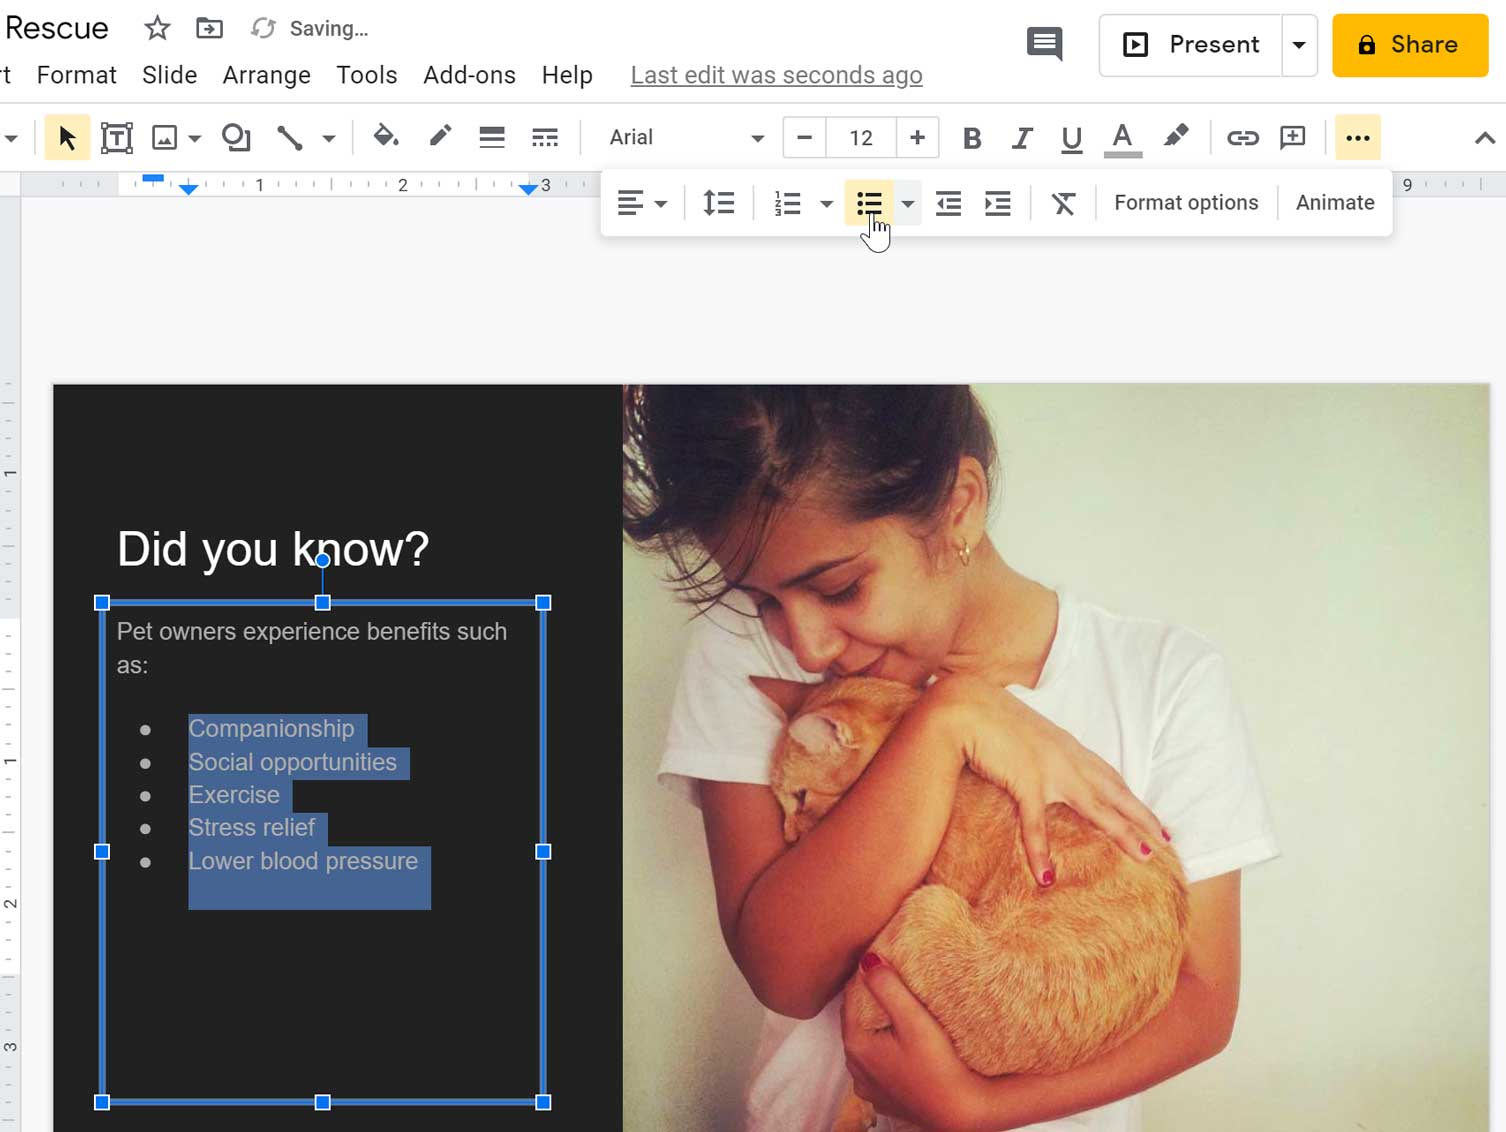Open the Arial font dropdown
Viewport: 1506px width, 1132px height.
[686, 138]
